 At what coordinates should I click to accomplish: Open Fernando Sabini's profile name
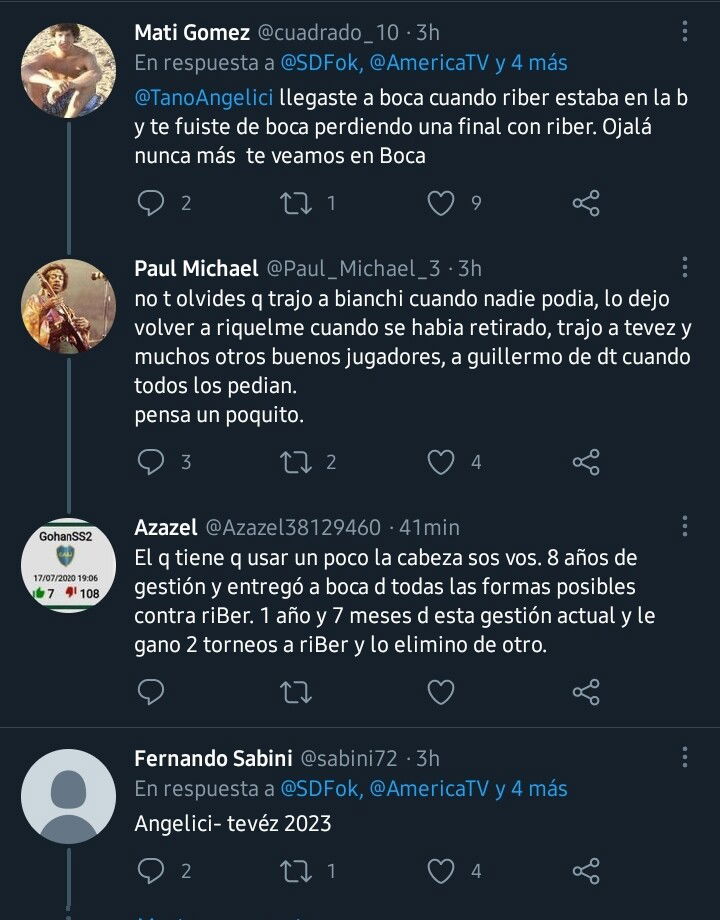pyautogui.click(x=209, y=759)
